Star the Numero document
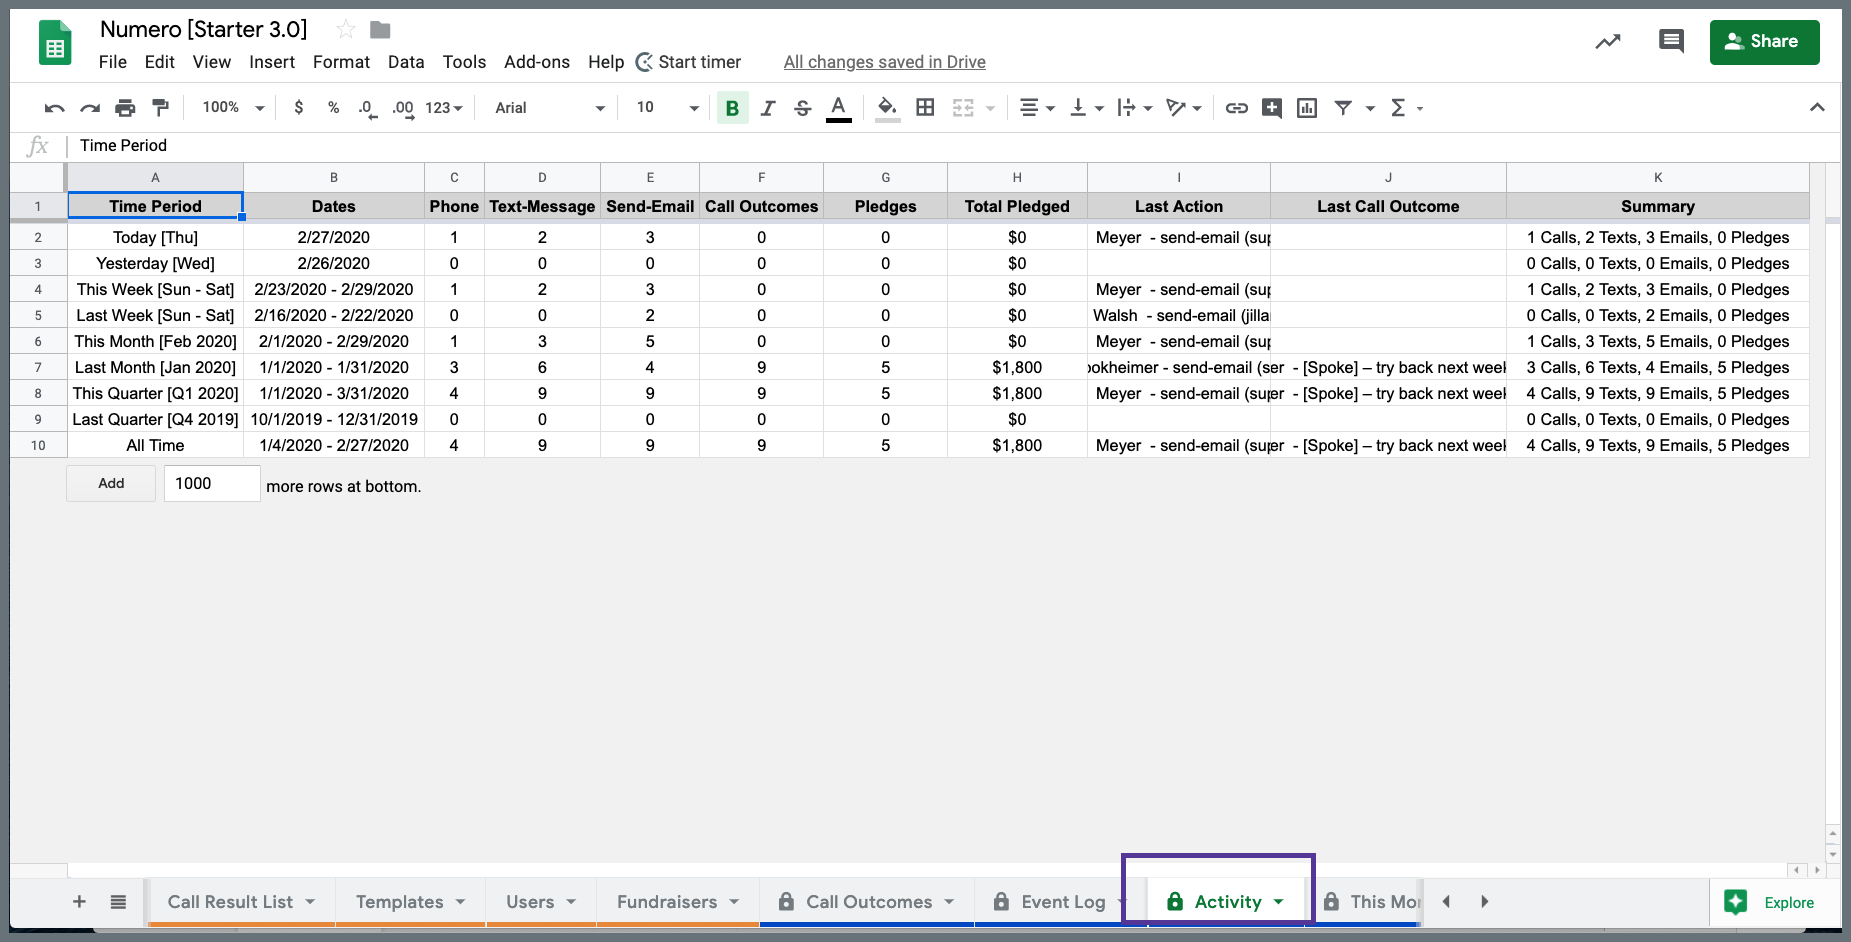1851x942 pixels. [x=345, y=29]
